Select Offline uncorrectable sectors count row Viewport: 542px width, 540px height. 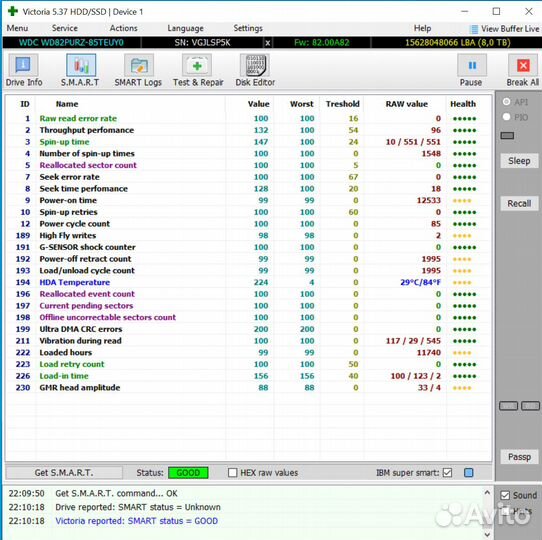click(x=248, y=318)
